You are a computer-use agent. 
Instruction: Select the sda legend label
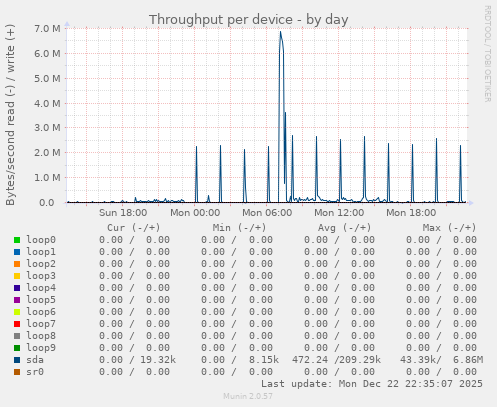pyautogui.click(x=35, y=360)
